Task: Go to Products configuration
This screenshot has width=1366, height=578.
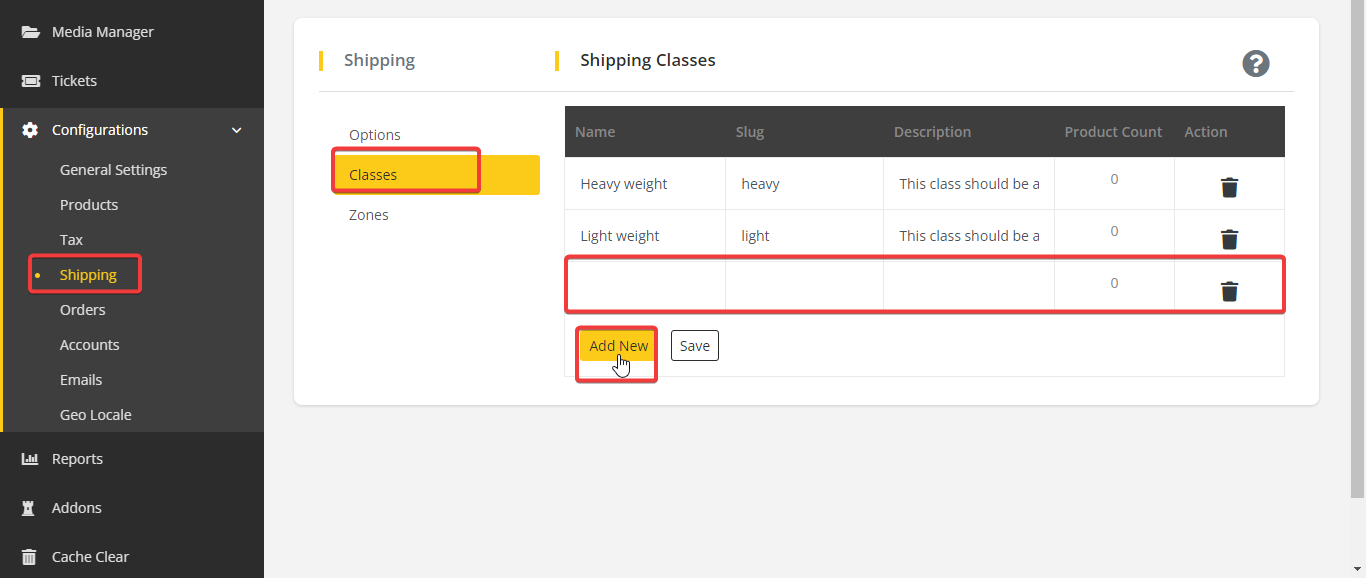Action: 89,205
